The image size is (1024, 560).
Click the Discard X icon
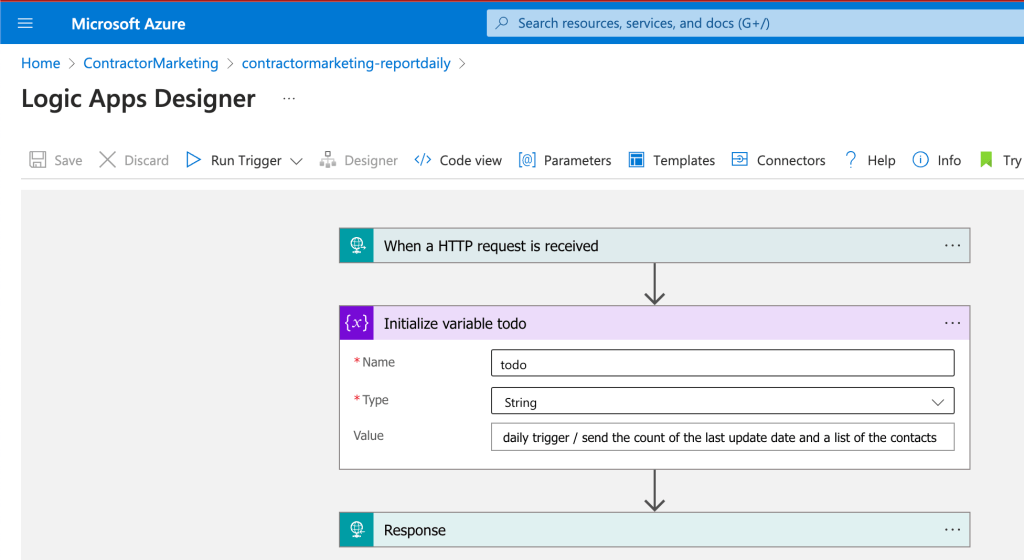(x=107, y=160)
